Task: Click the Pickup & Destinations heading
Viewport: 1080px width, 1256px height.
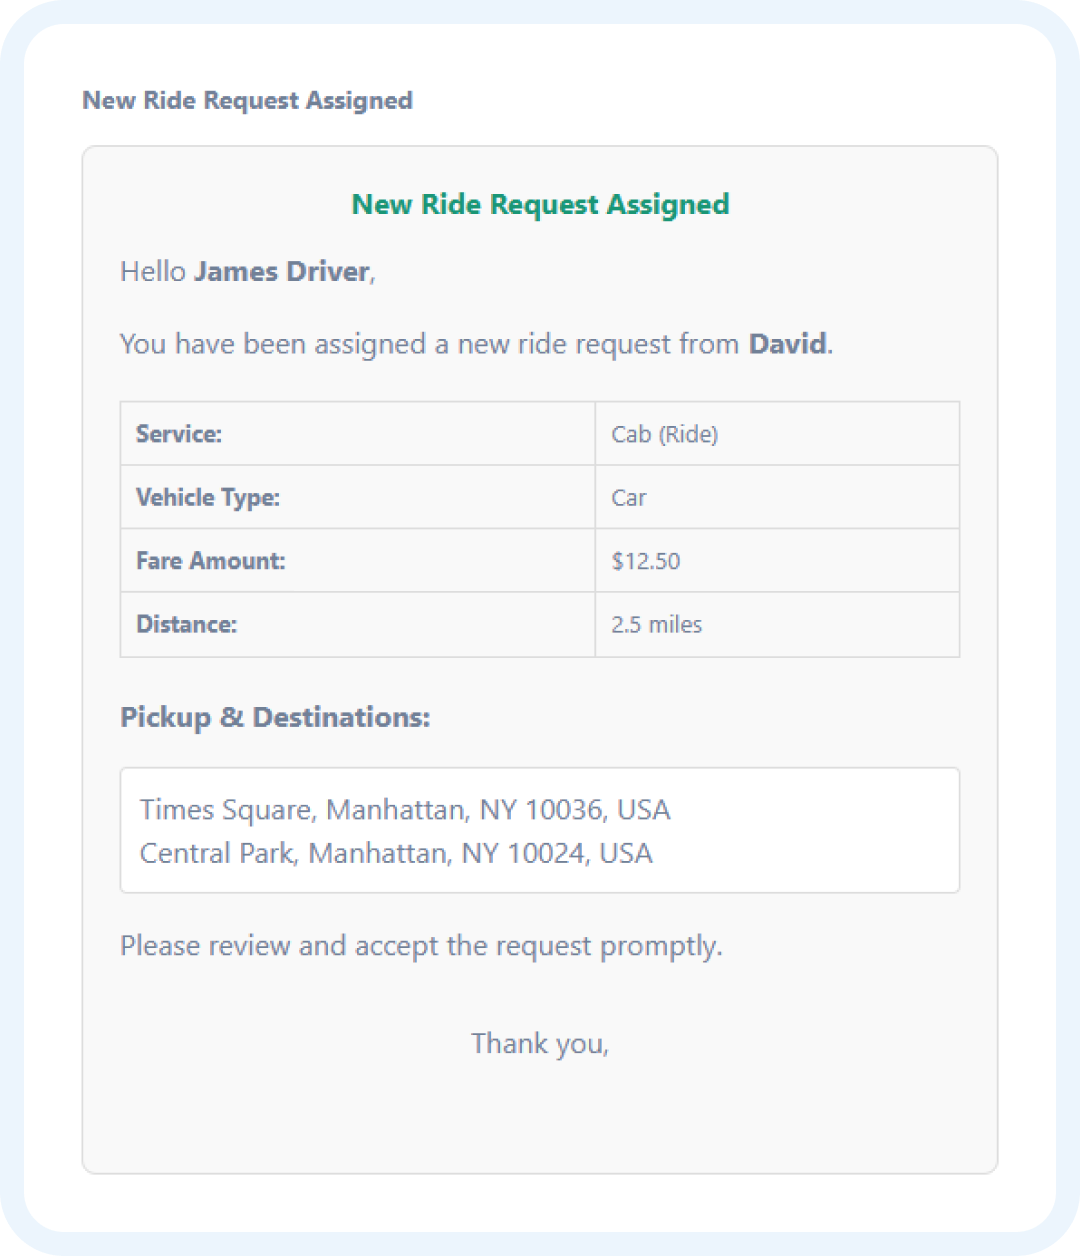Action: 275,718
